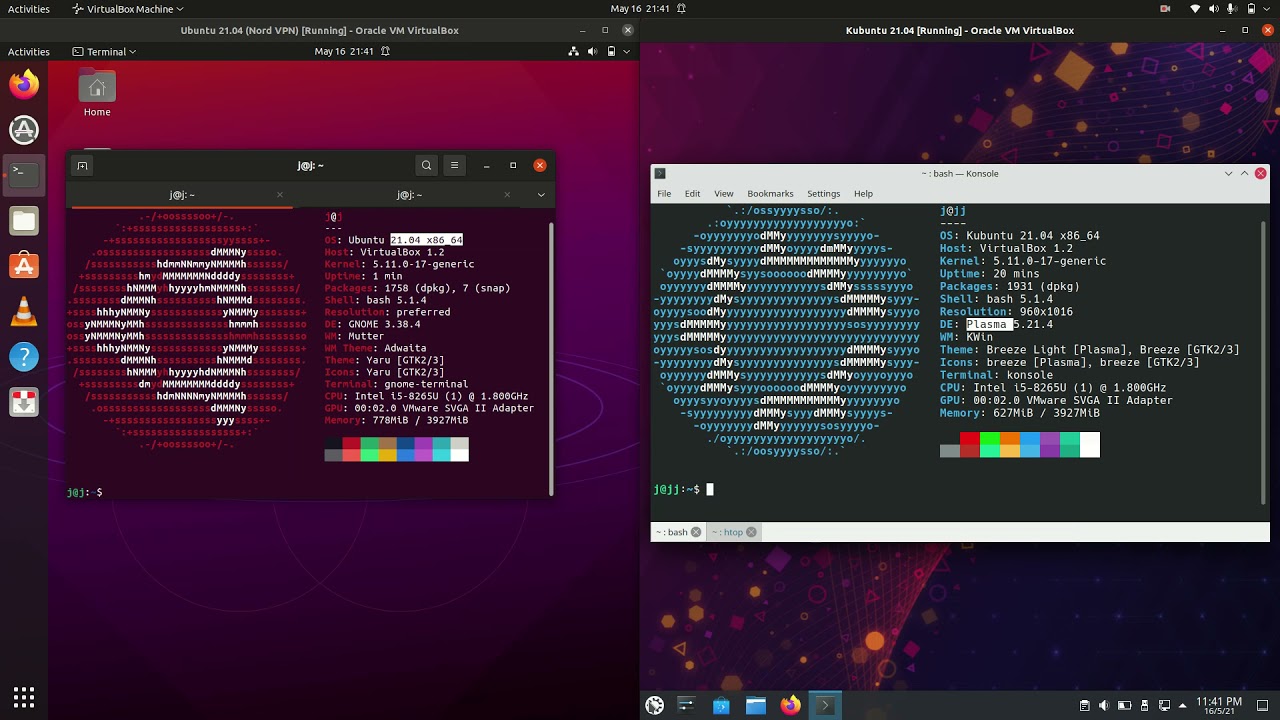Open the View menu in Konsole
Viewport: 1280px width, 720px height.
click(723, 193)
